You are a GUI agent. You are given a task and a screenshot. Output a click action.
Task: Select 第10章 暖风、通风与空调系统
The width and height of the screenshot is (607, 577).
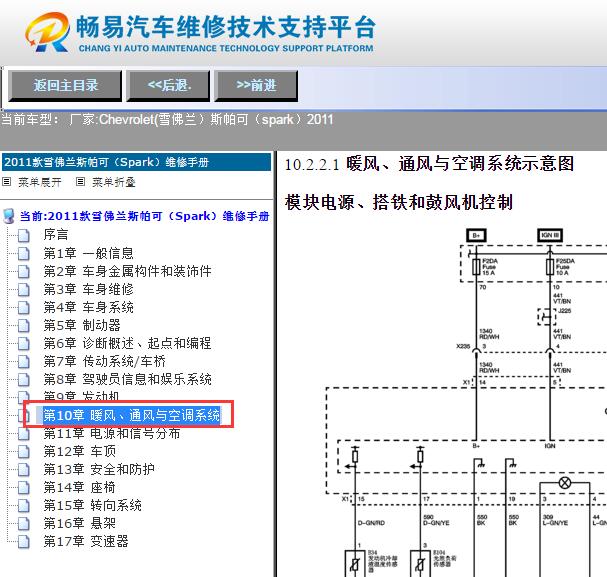(x=131, y=415)
